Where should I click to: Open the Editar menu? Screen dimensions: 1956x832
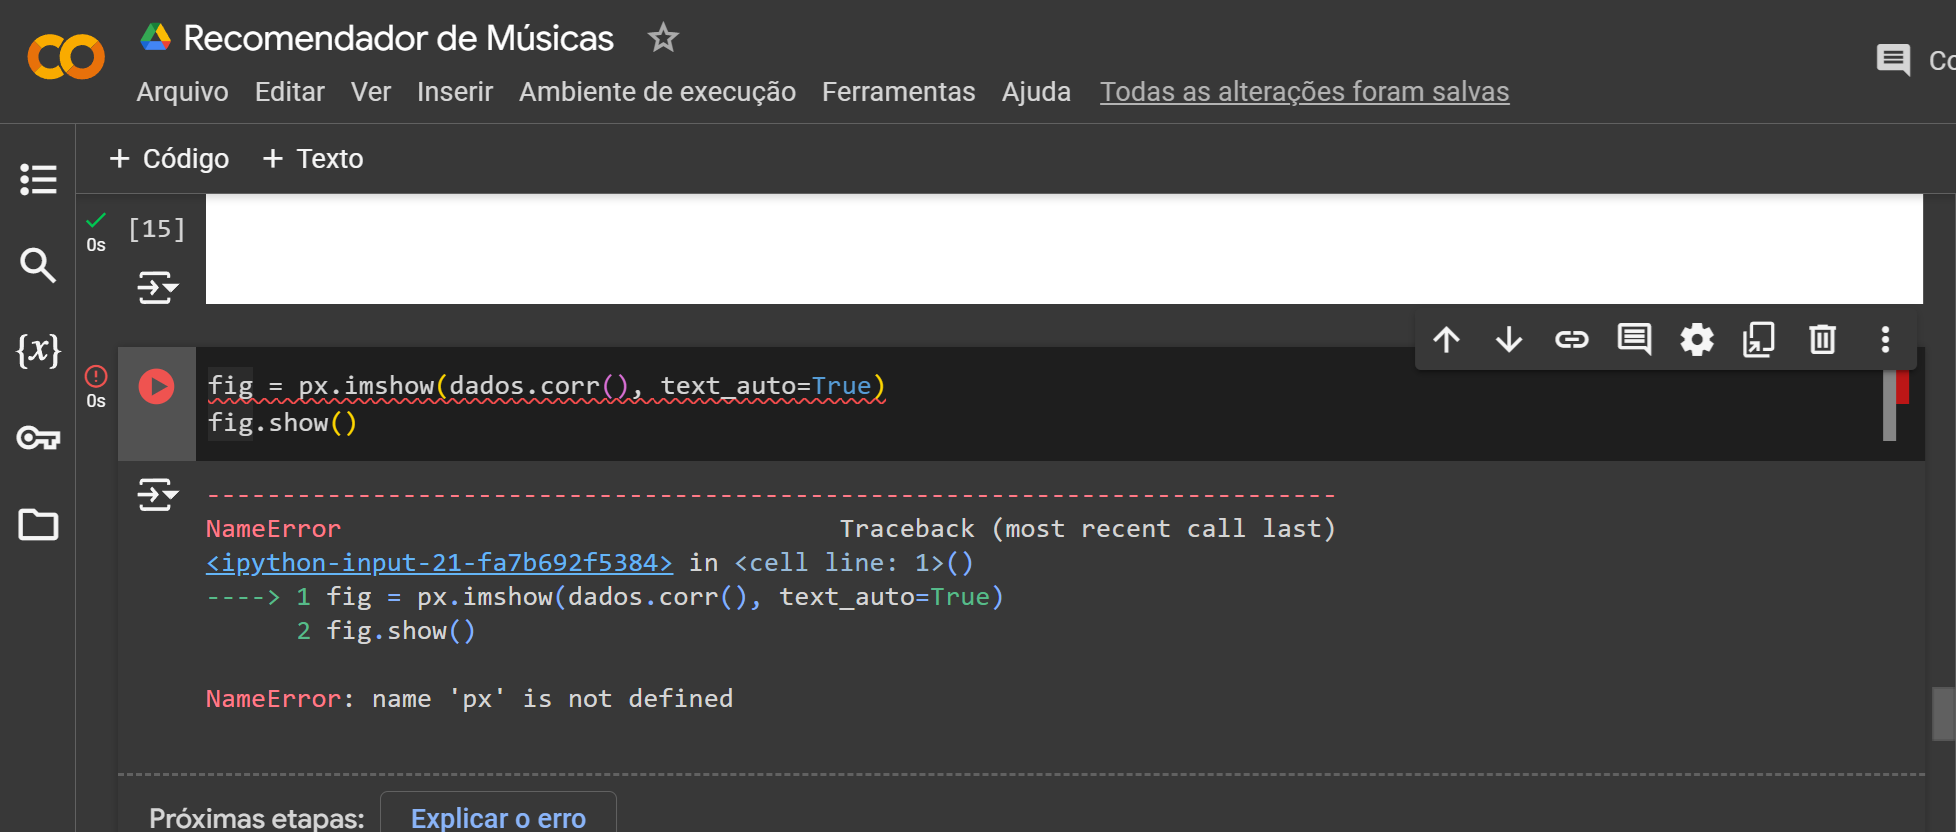[x=290, y=92]
